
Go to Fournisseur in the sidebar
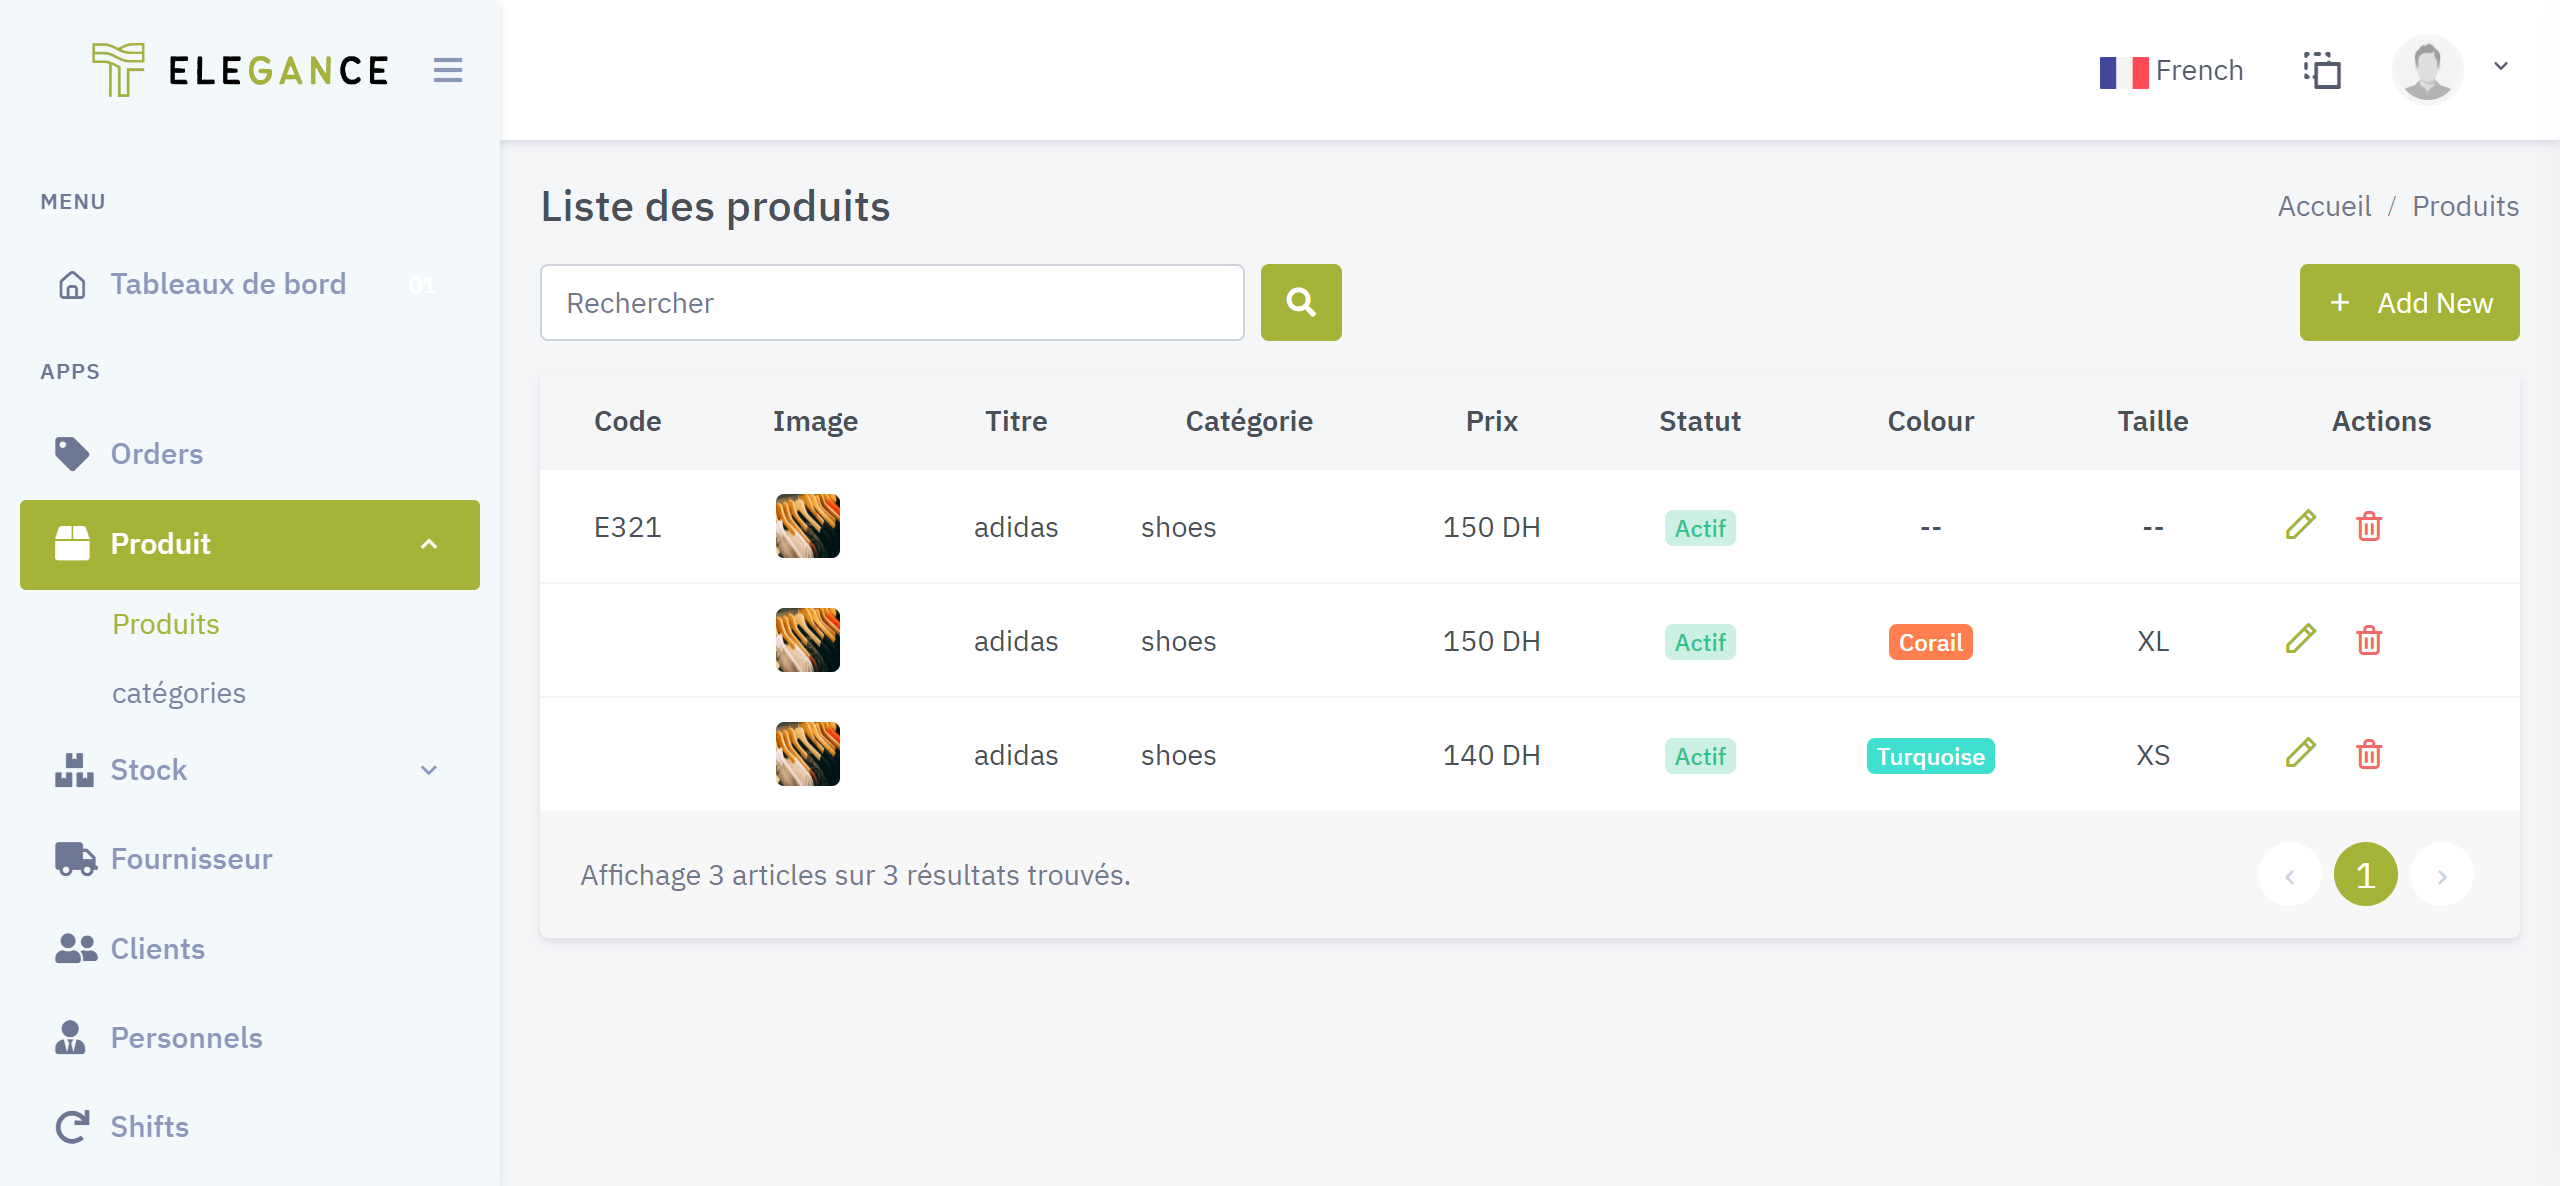190,859
